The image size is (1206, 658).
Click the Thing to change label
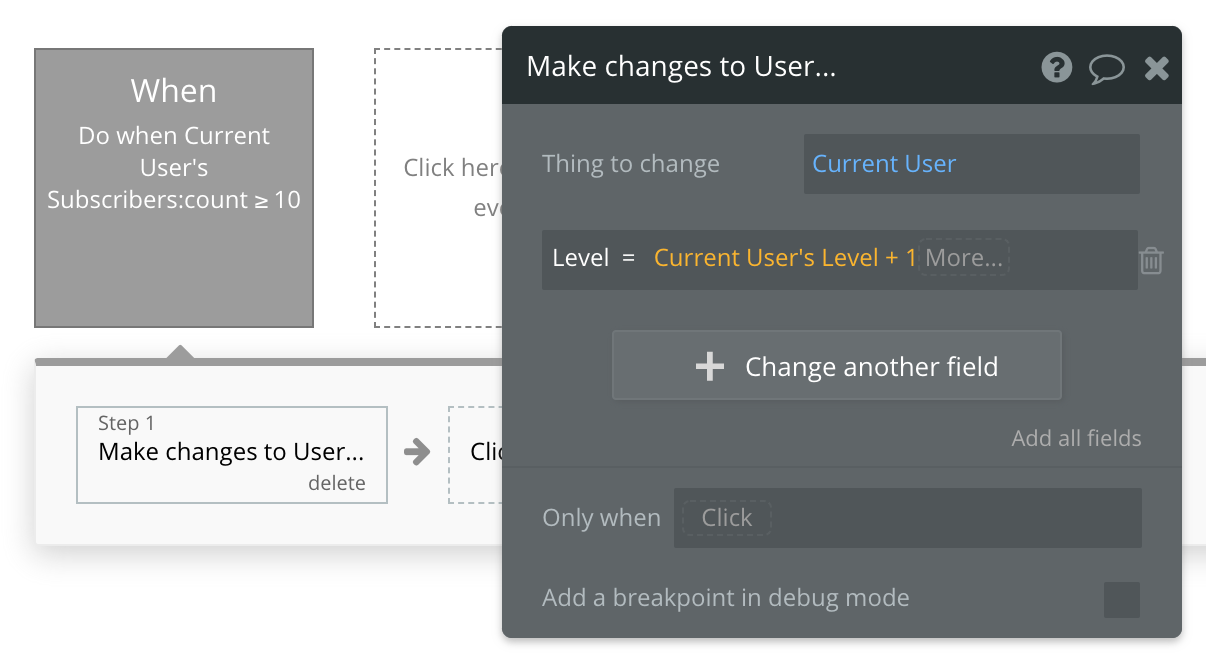pos(630,164)
